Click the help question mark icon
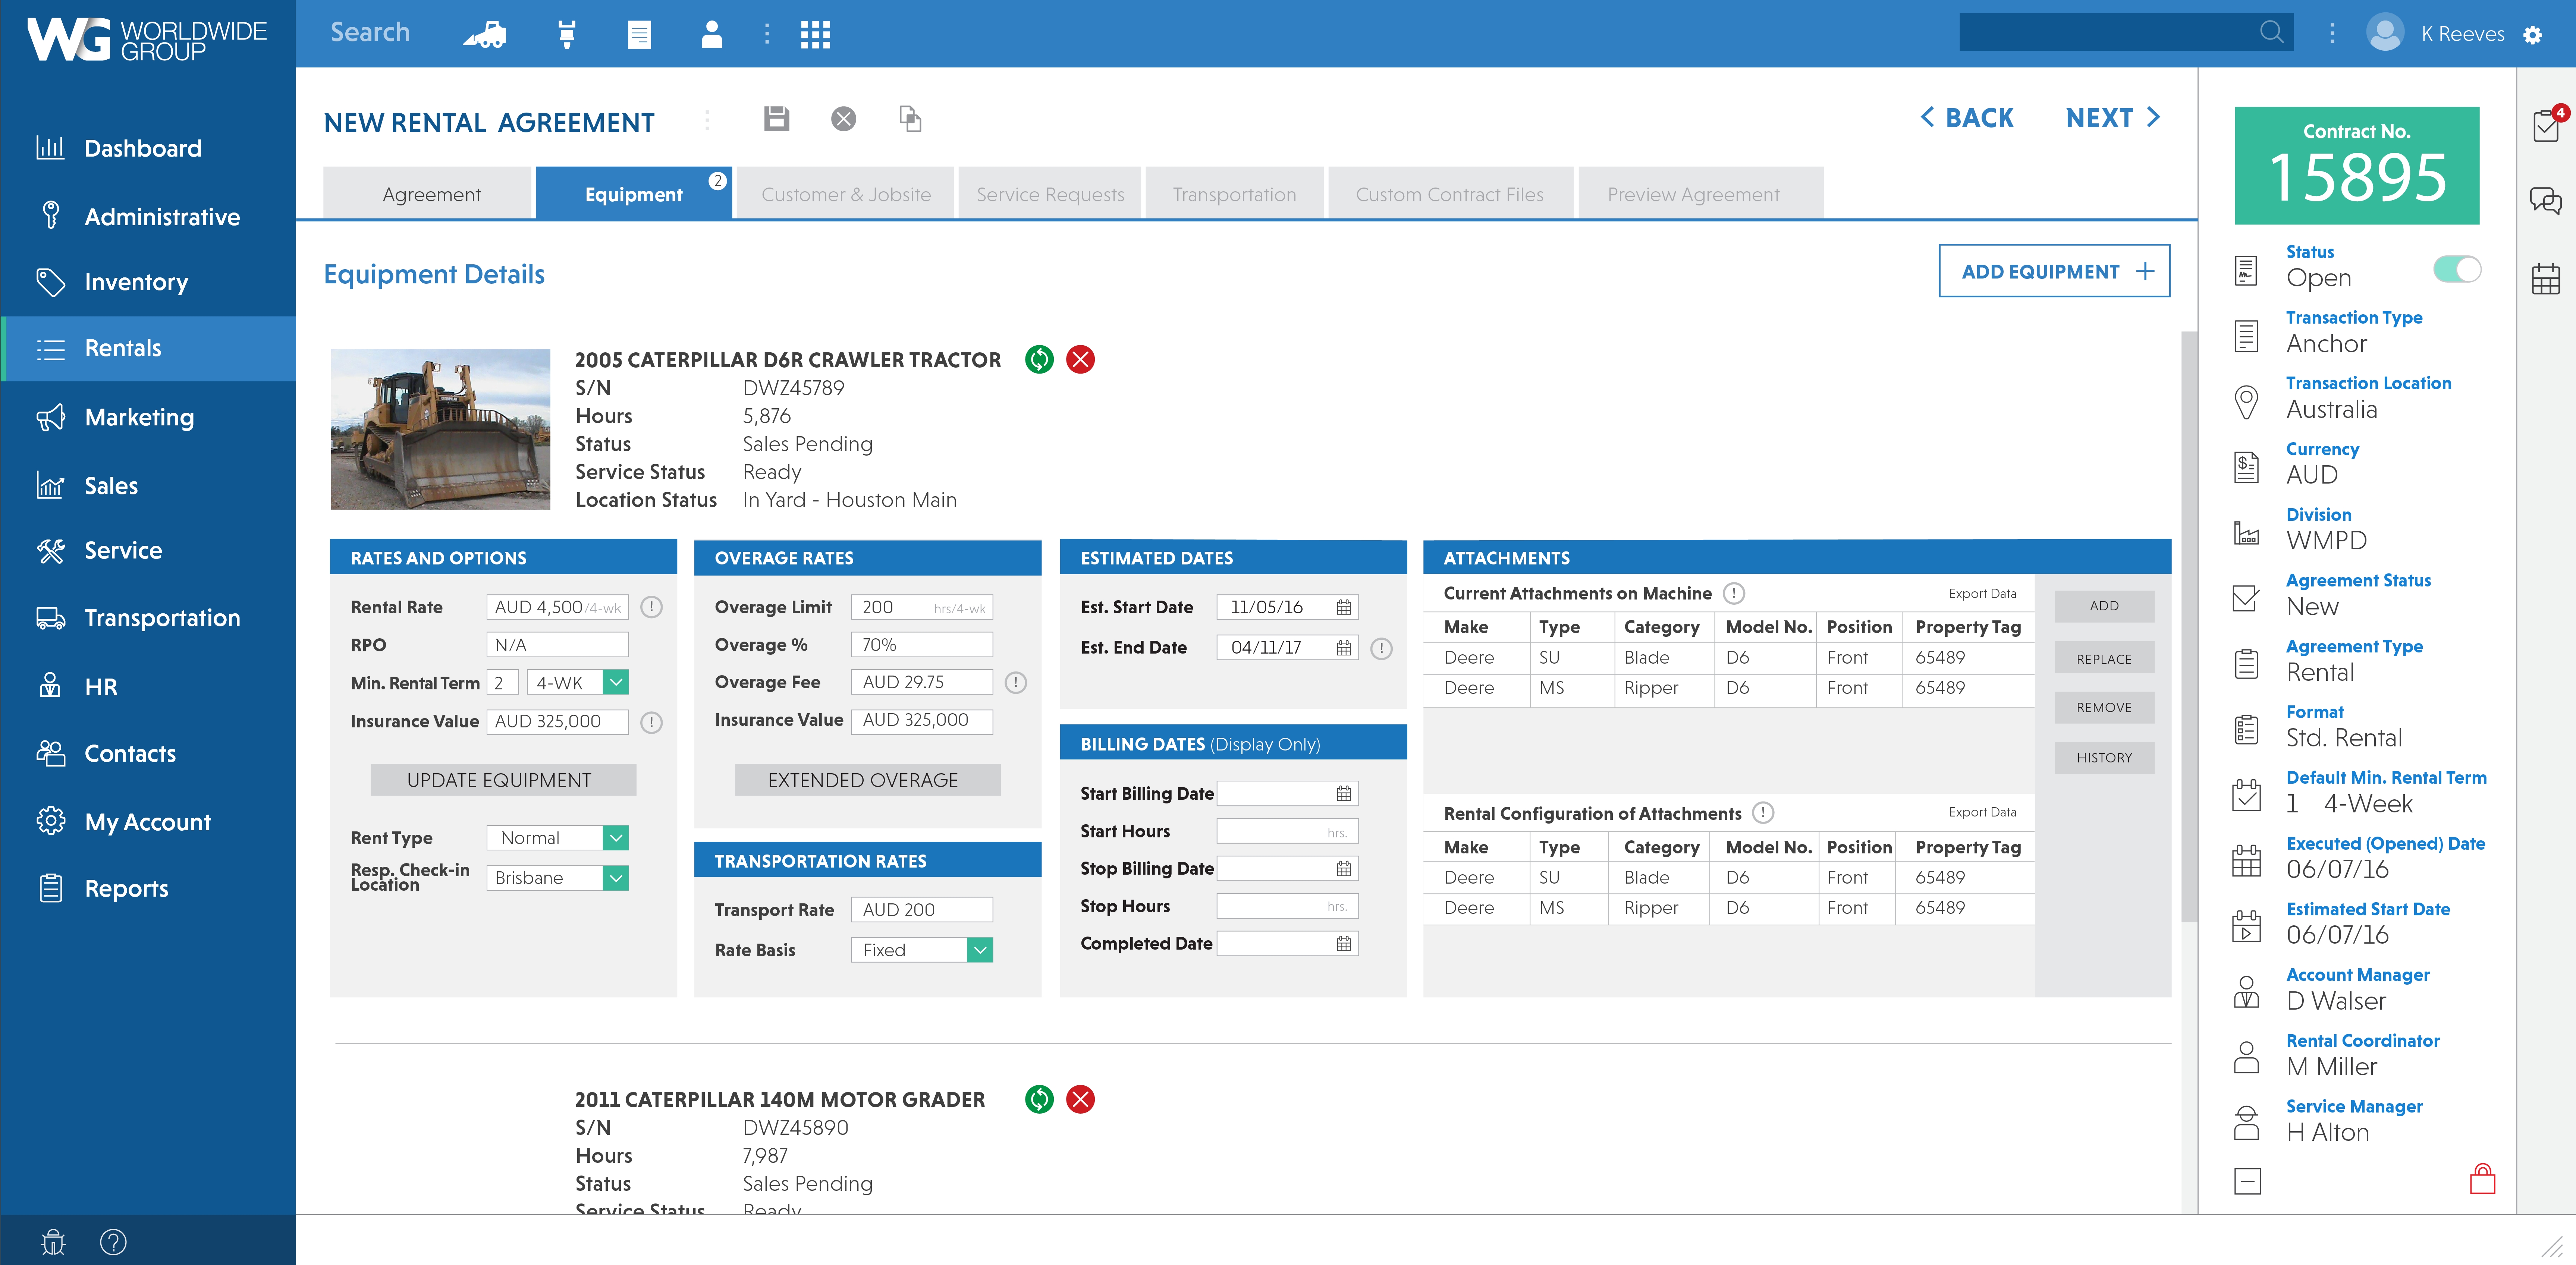Viewport: 2576px width, 1265px height. click(113, 1242)
